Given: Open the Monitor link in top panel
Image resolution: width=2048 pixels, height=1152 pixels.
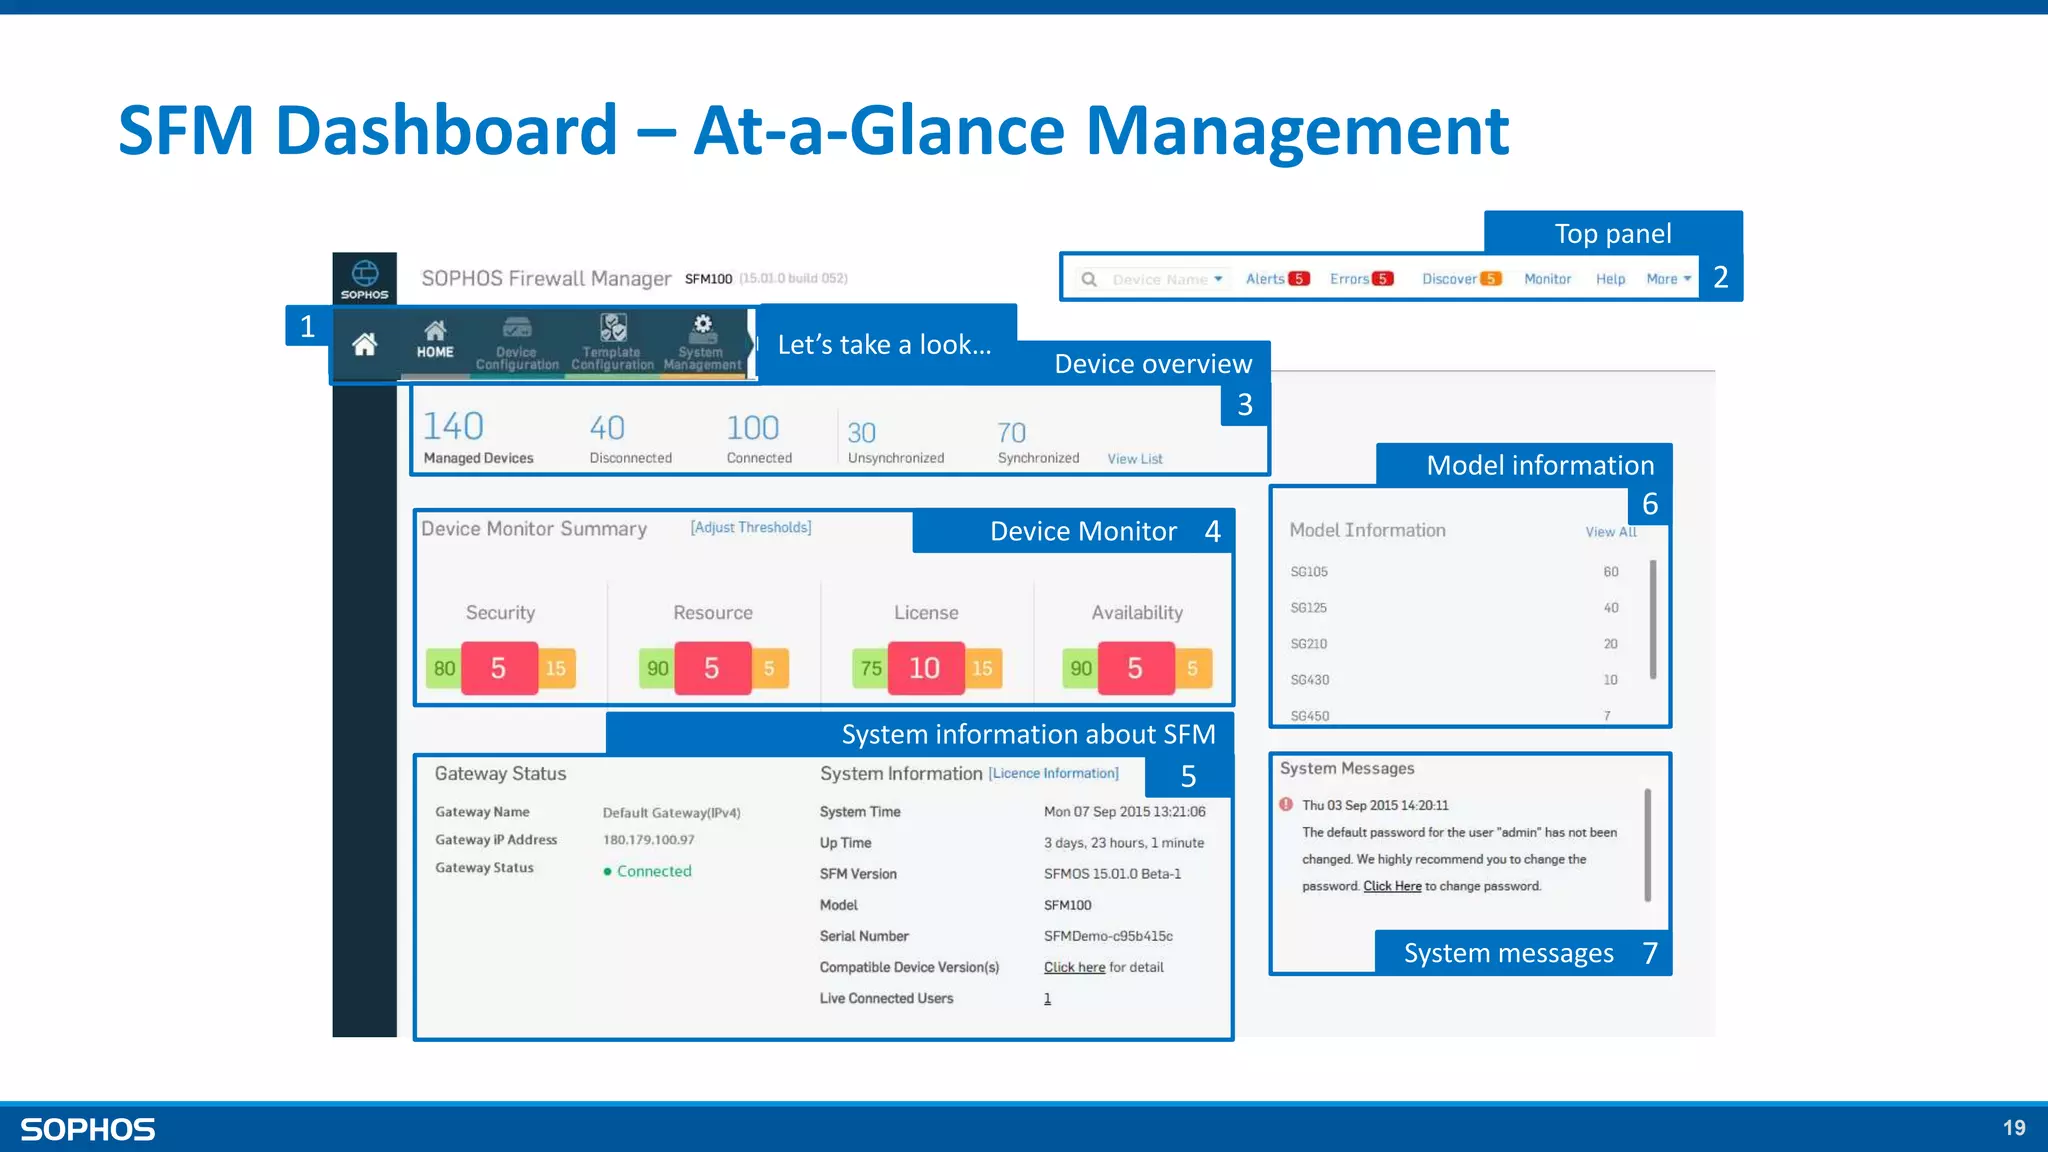Looking at the screenshot, I should click(x=1547, y=279).
